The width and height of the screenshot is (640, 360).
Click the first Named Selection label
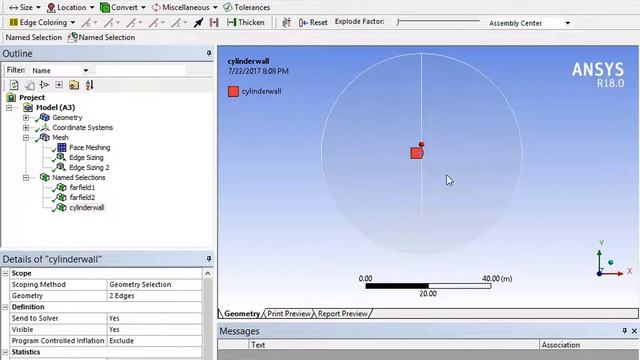(33, 38)
